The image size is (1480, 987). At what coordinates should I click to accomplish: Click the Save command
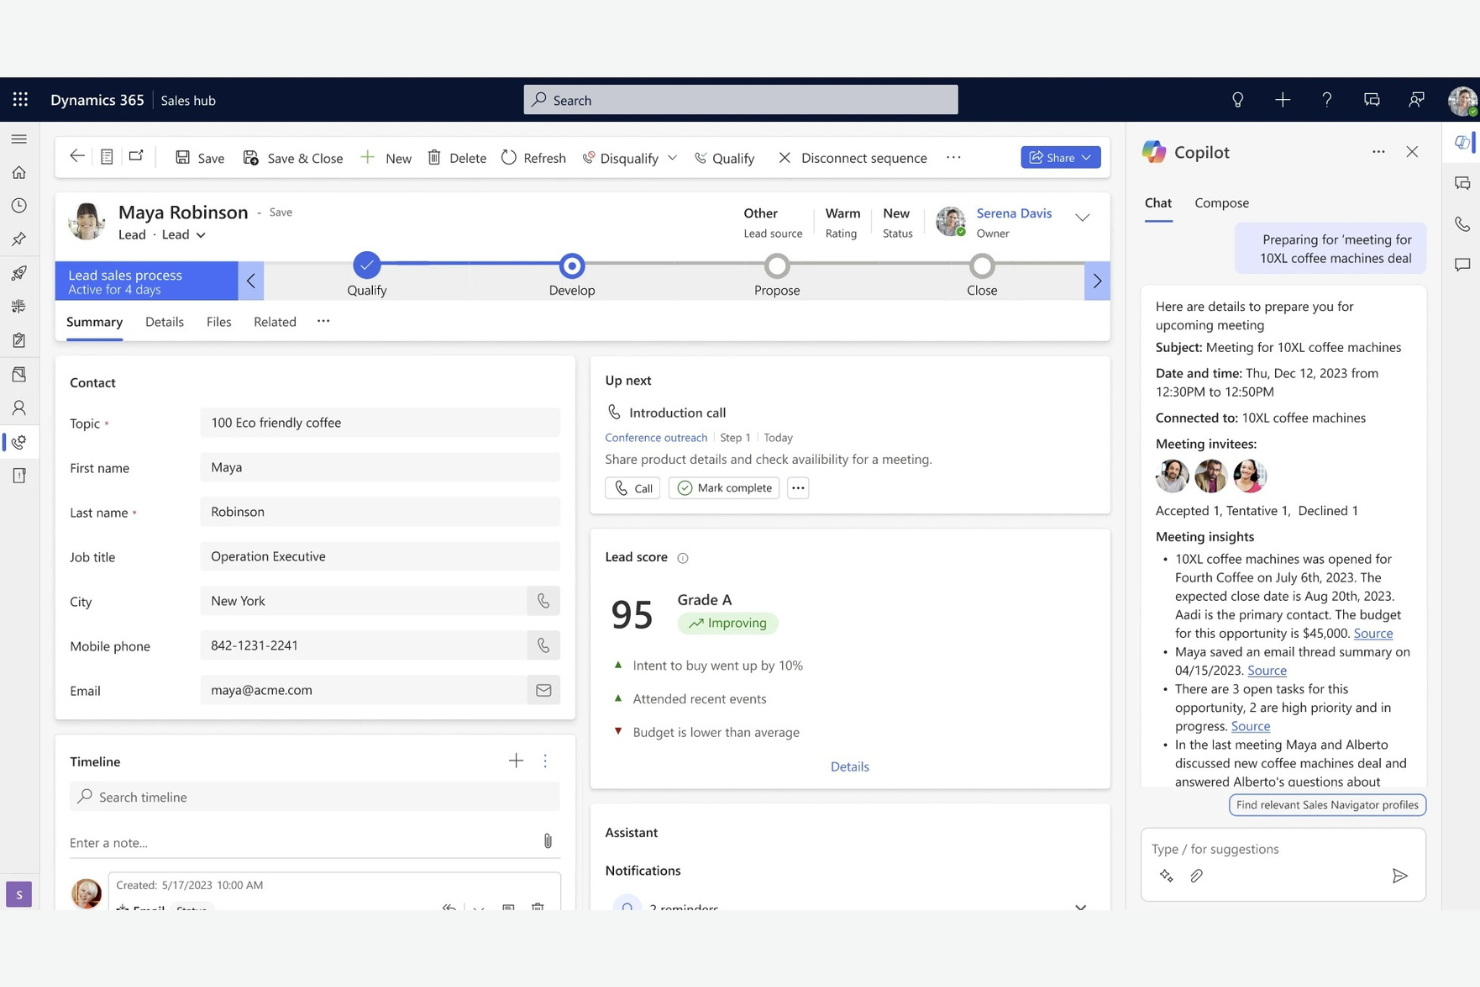(x=200, y=158)
